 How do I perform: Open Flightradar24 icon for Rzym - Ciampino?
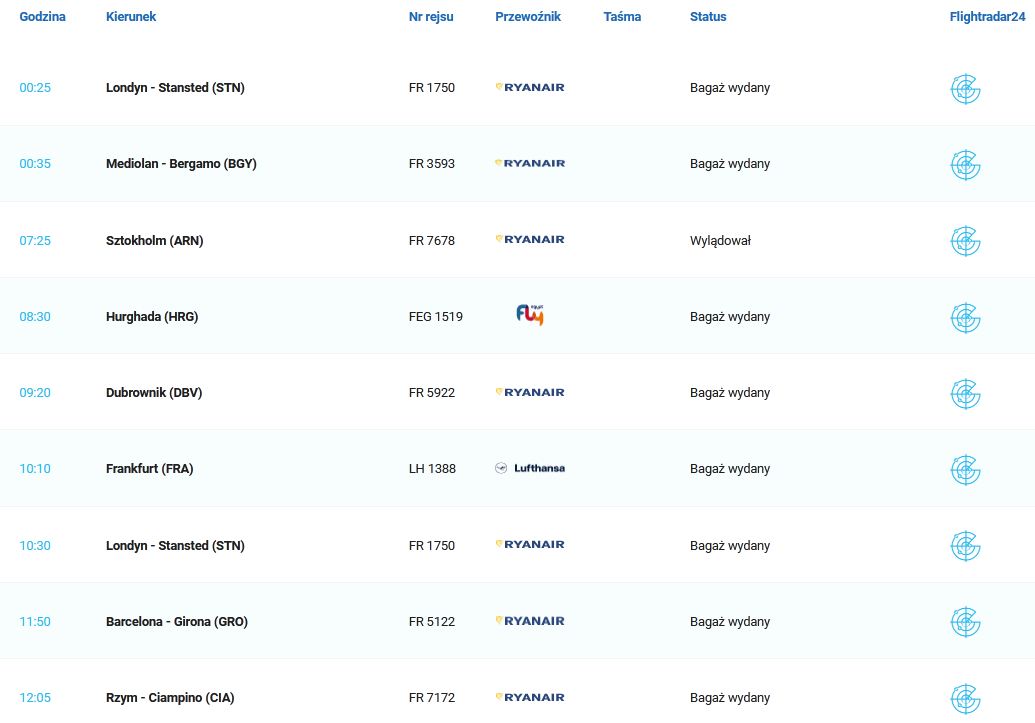click(x=965, y=698)
